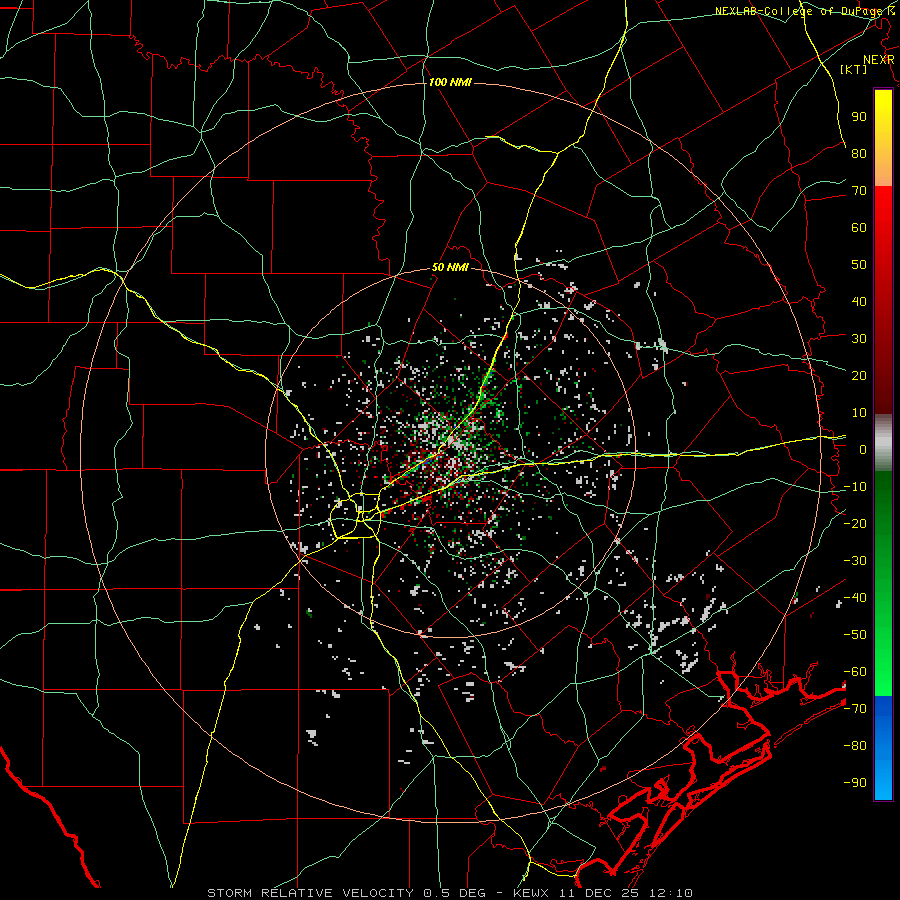
Task: Click the NEXR label at top right
Action: click(879, 60)
